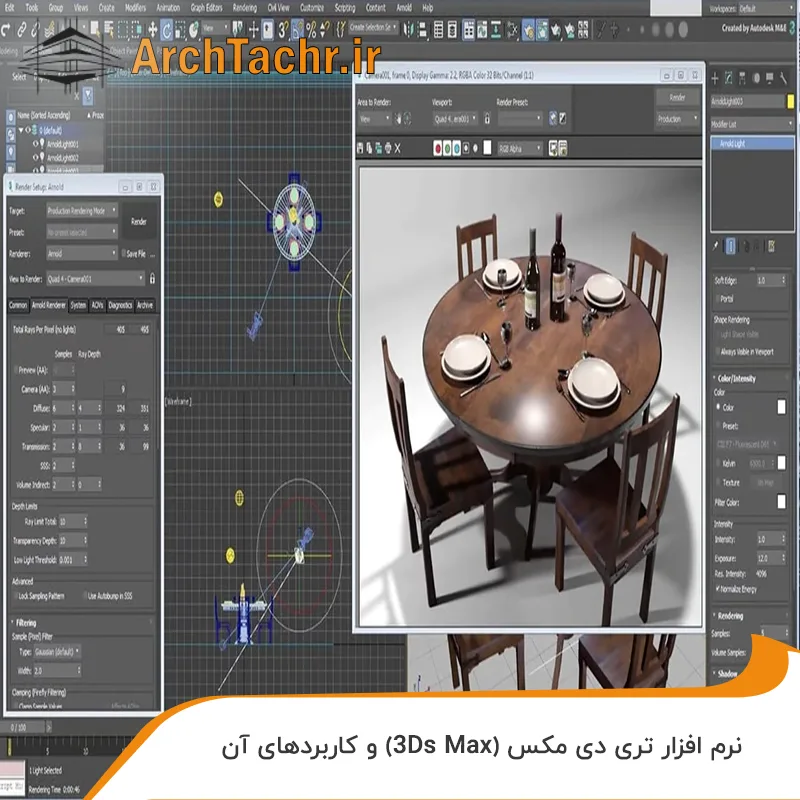The width and height of the screenshot is (800, 800).
Task: Open the Target Production Rendering Mode dropdown
Action: click(82, 210)
